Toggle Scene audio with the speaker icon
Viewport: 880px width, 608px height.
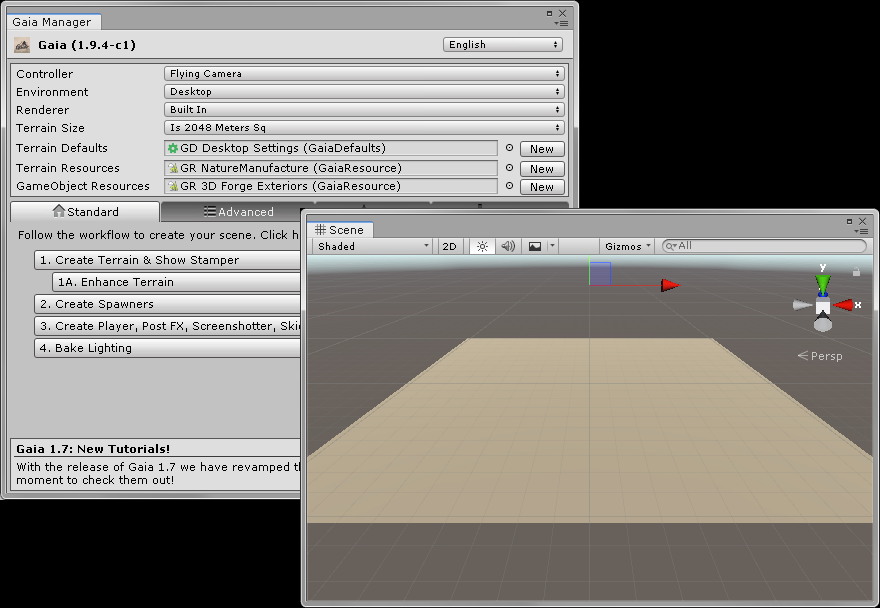[508, 246]
